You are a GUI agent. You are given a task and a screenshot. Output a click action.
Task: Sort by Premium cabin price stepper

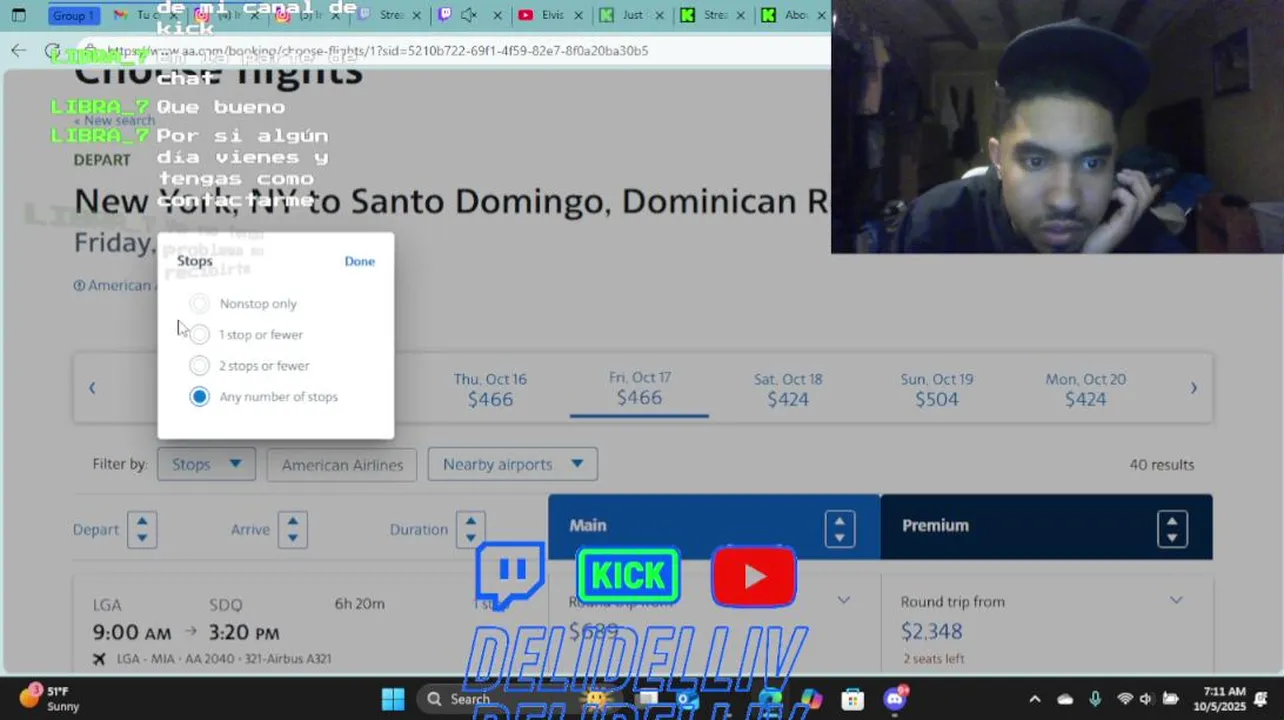(1172, 529)
